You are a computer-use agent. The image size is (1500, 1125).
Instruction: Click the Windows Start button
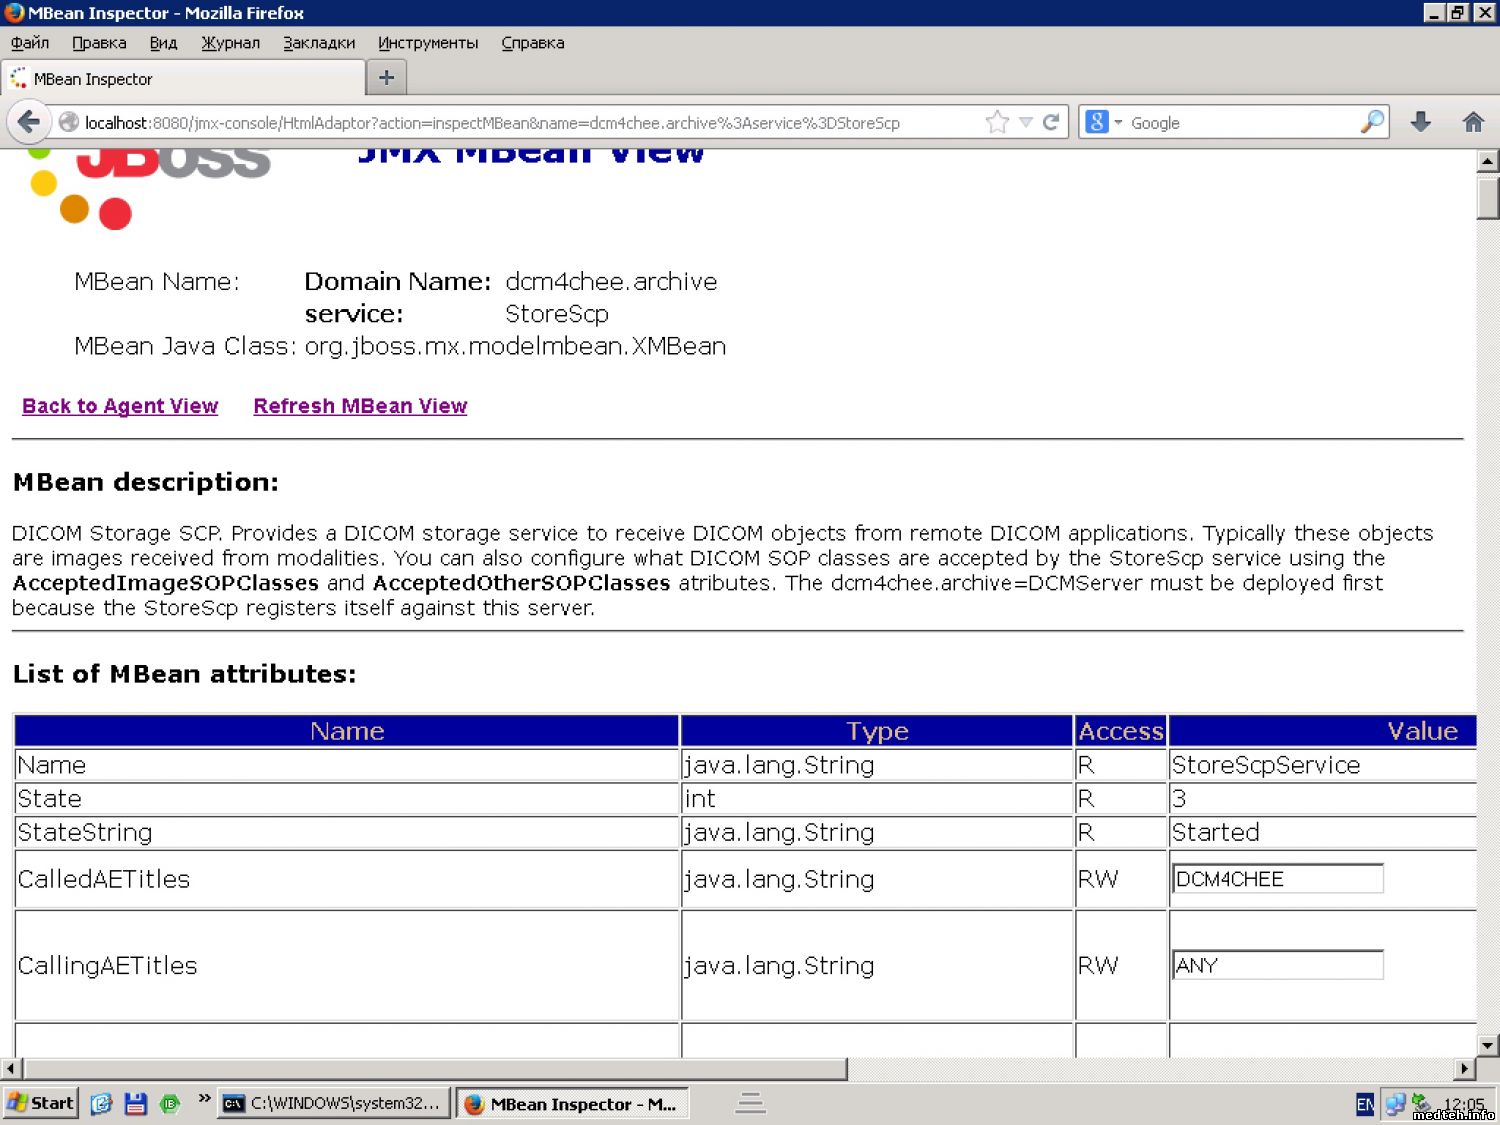(41, 1103)
